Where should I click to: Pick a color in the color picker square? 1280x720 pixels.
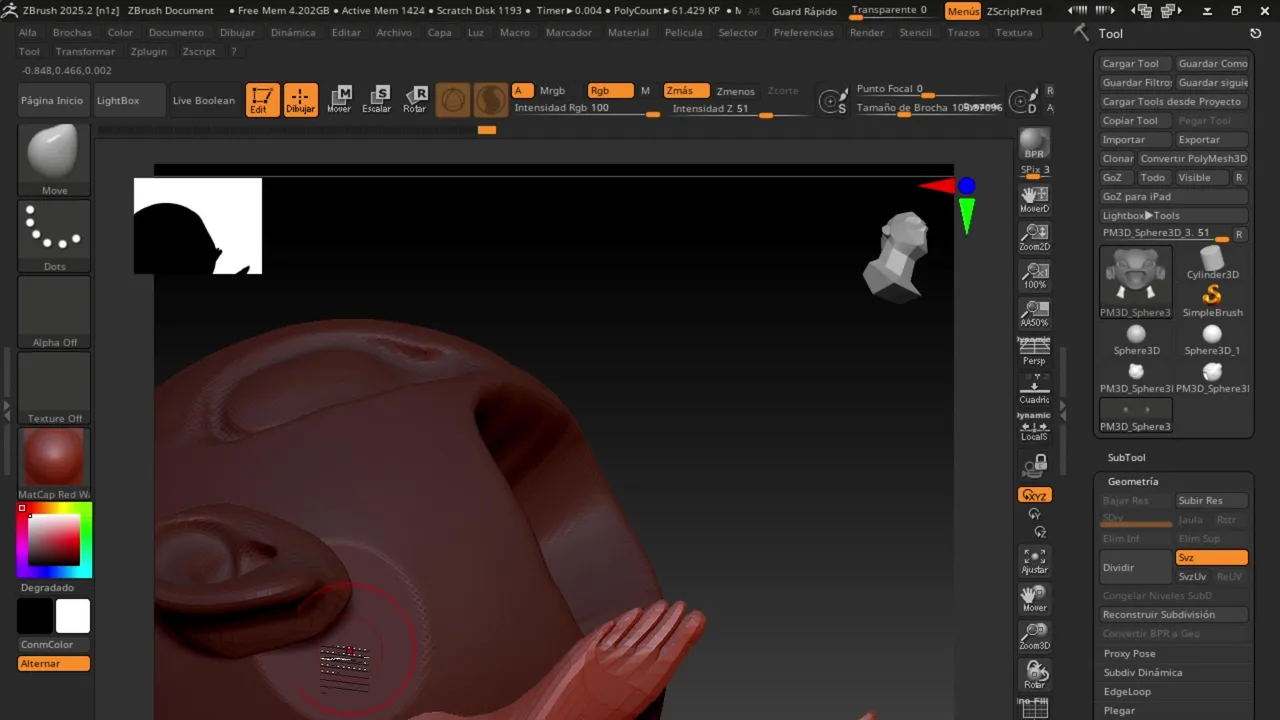pyautogui.click(x=54, y=541)
